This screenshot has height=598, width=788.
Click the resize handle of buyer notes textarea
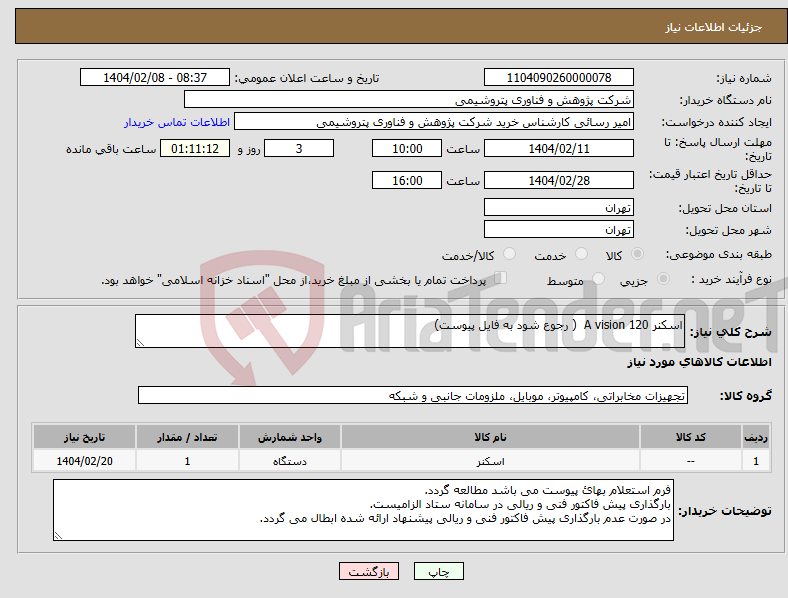[x=58, y=536]
